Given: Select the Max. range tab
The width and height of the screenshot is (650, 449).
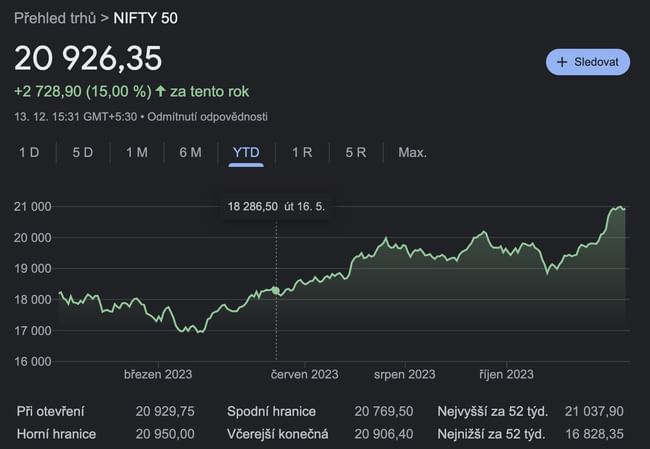Looking at the screenshot, I should pyautogui.click(x=412, y=152).
